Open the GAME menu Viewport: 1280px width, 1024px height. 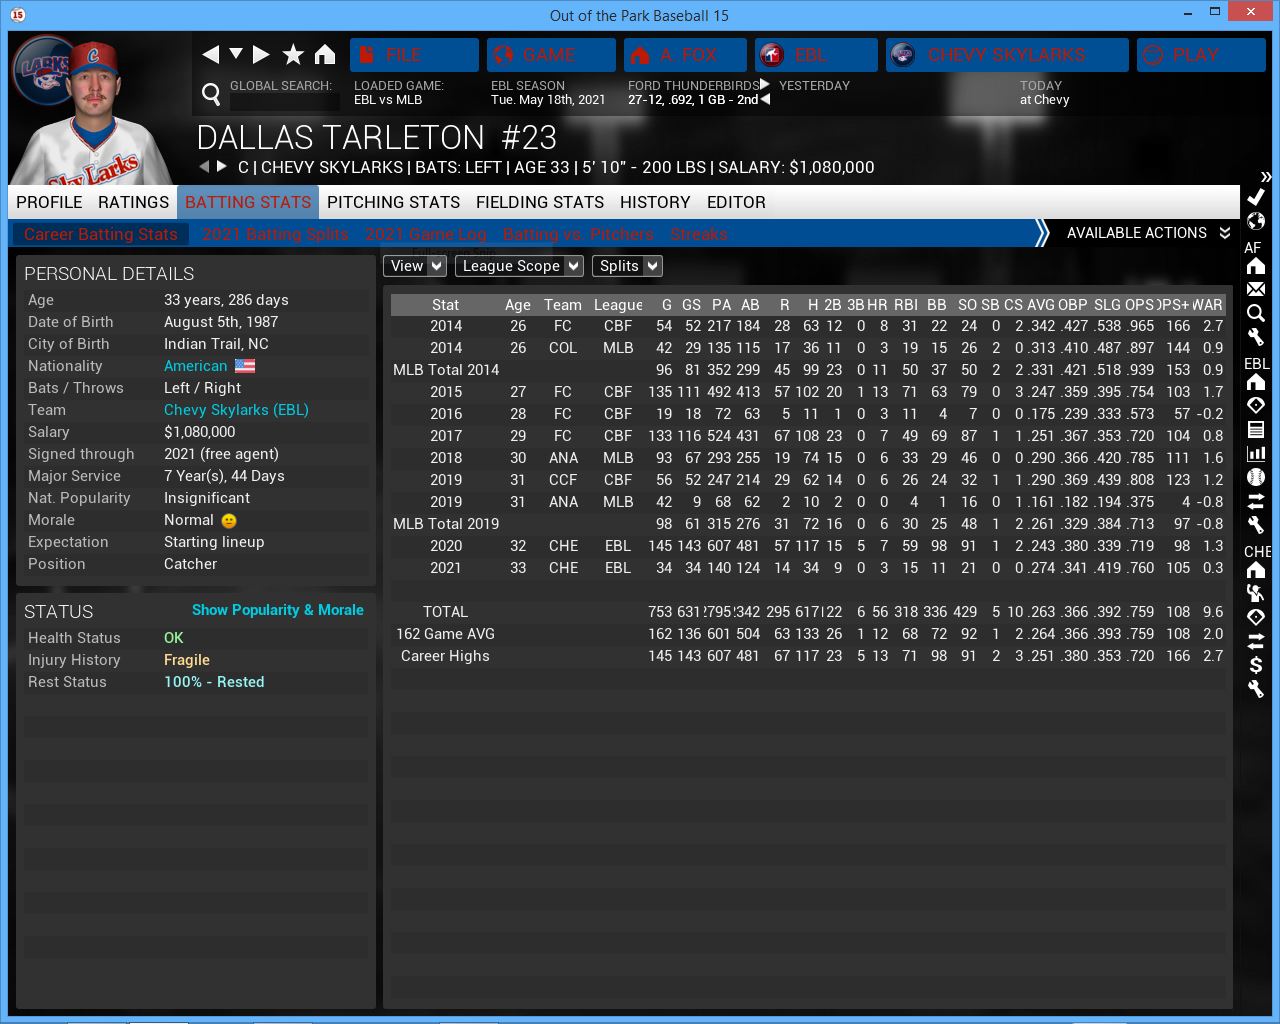pyautogui.click(x=551, y=55)
